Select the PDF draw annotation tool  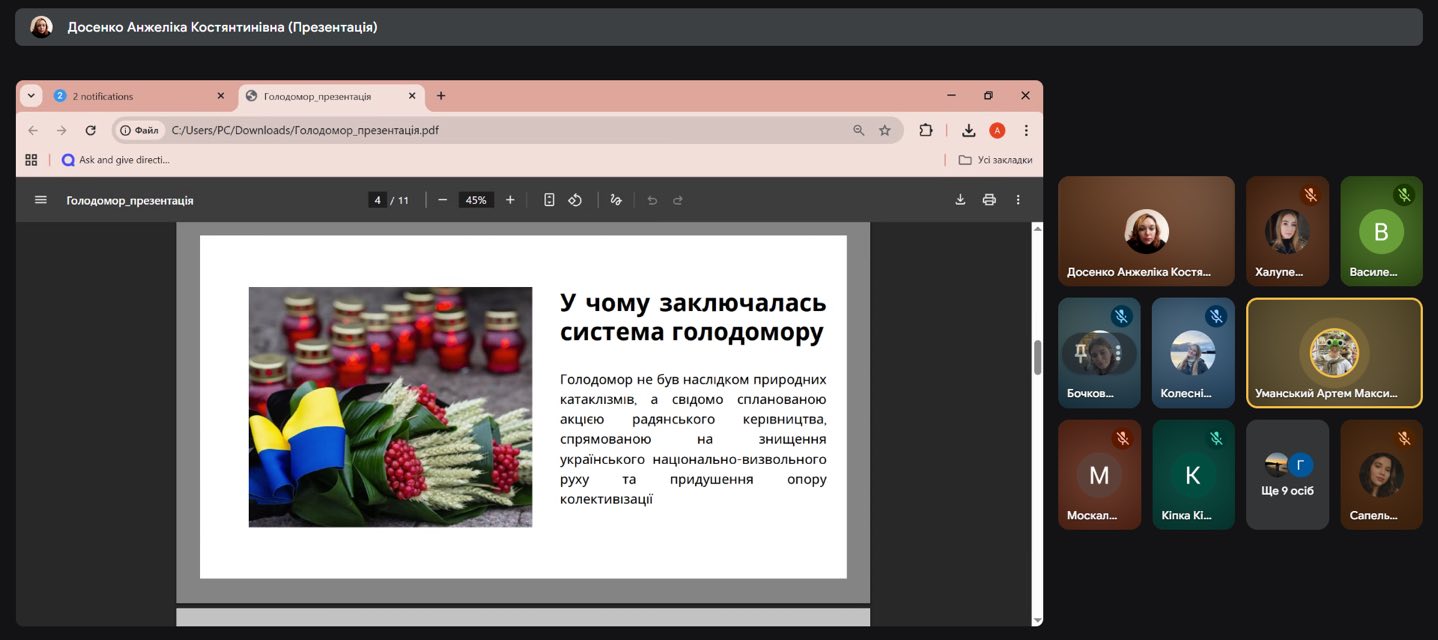tap(616, 200)
